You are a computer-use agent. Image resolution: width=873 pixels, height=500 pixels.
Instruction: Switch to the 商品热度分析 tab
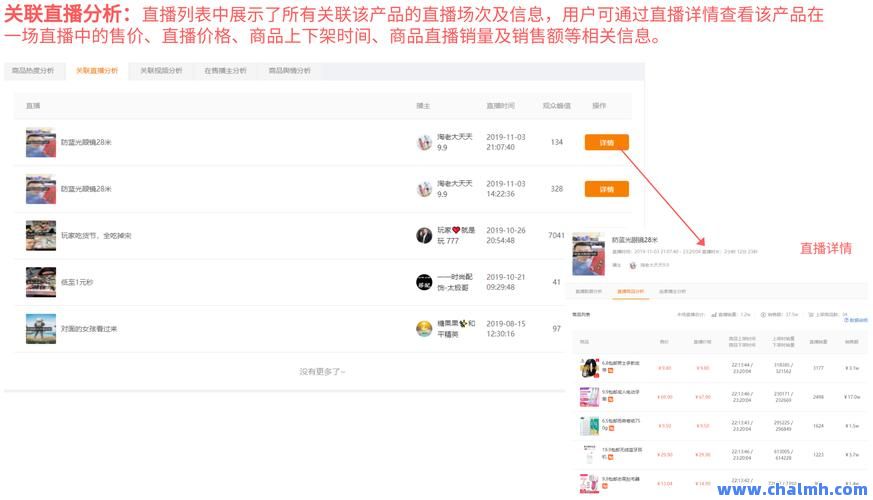click(x=33, y=71)
